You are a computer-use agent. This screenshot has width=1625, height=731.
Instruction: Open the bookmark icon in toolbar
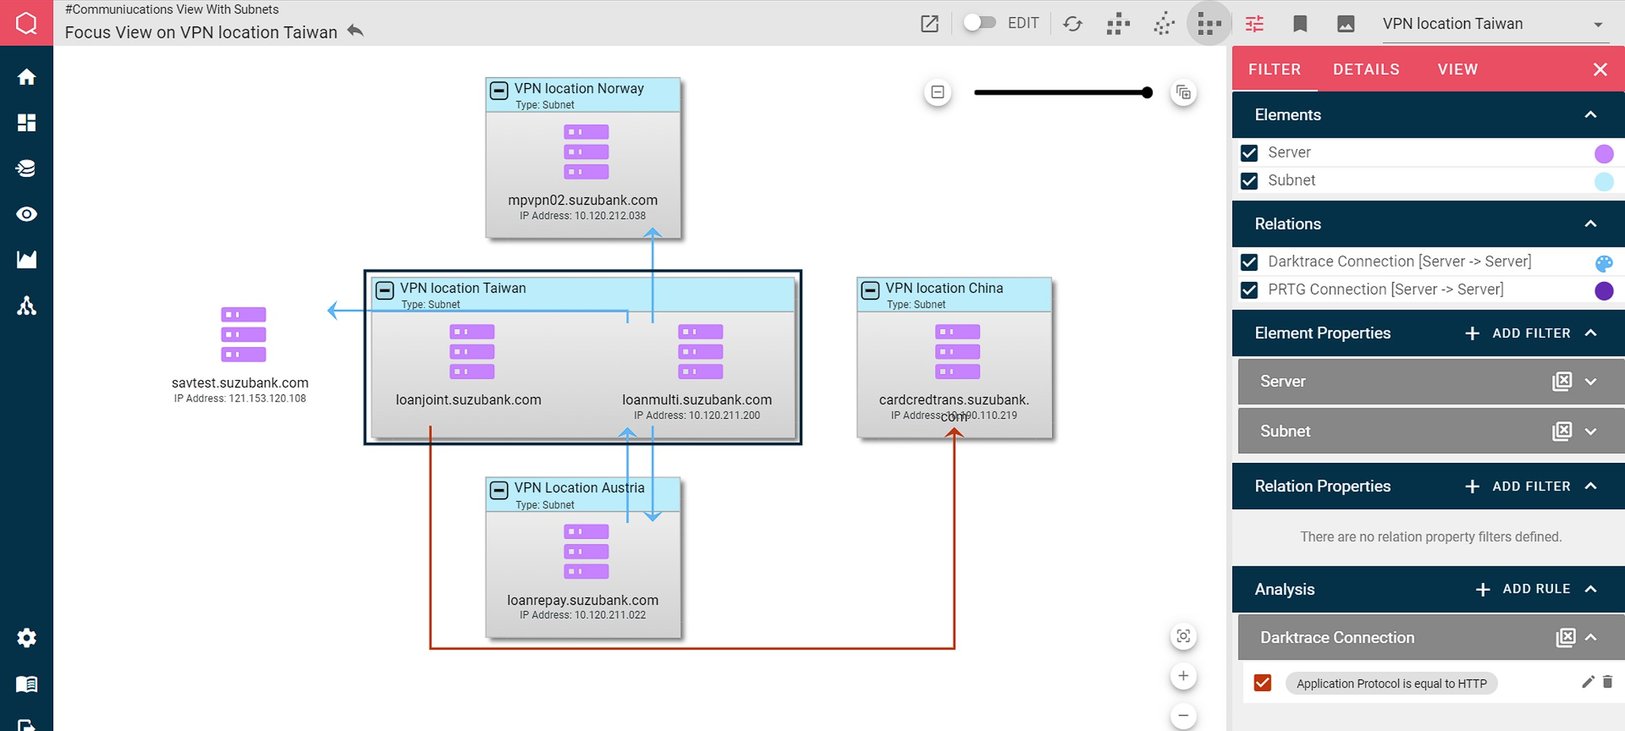point(1300,24)
